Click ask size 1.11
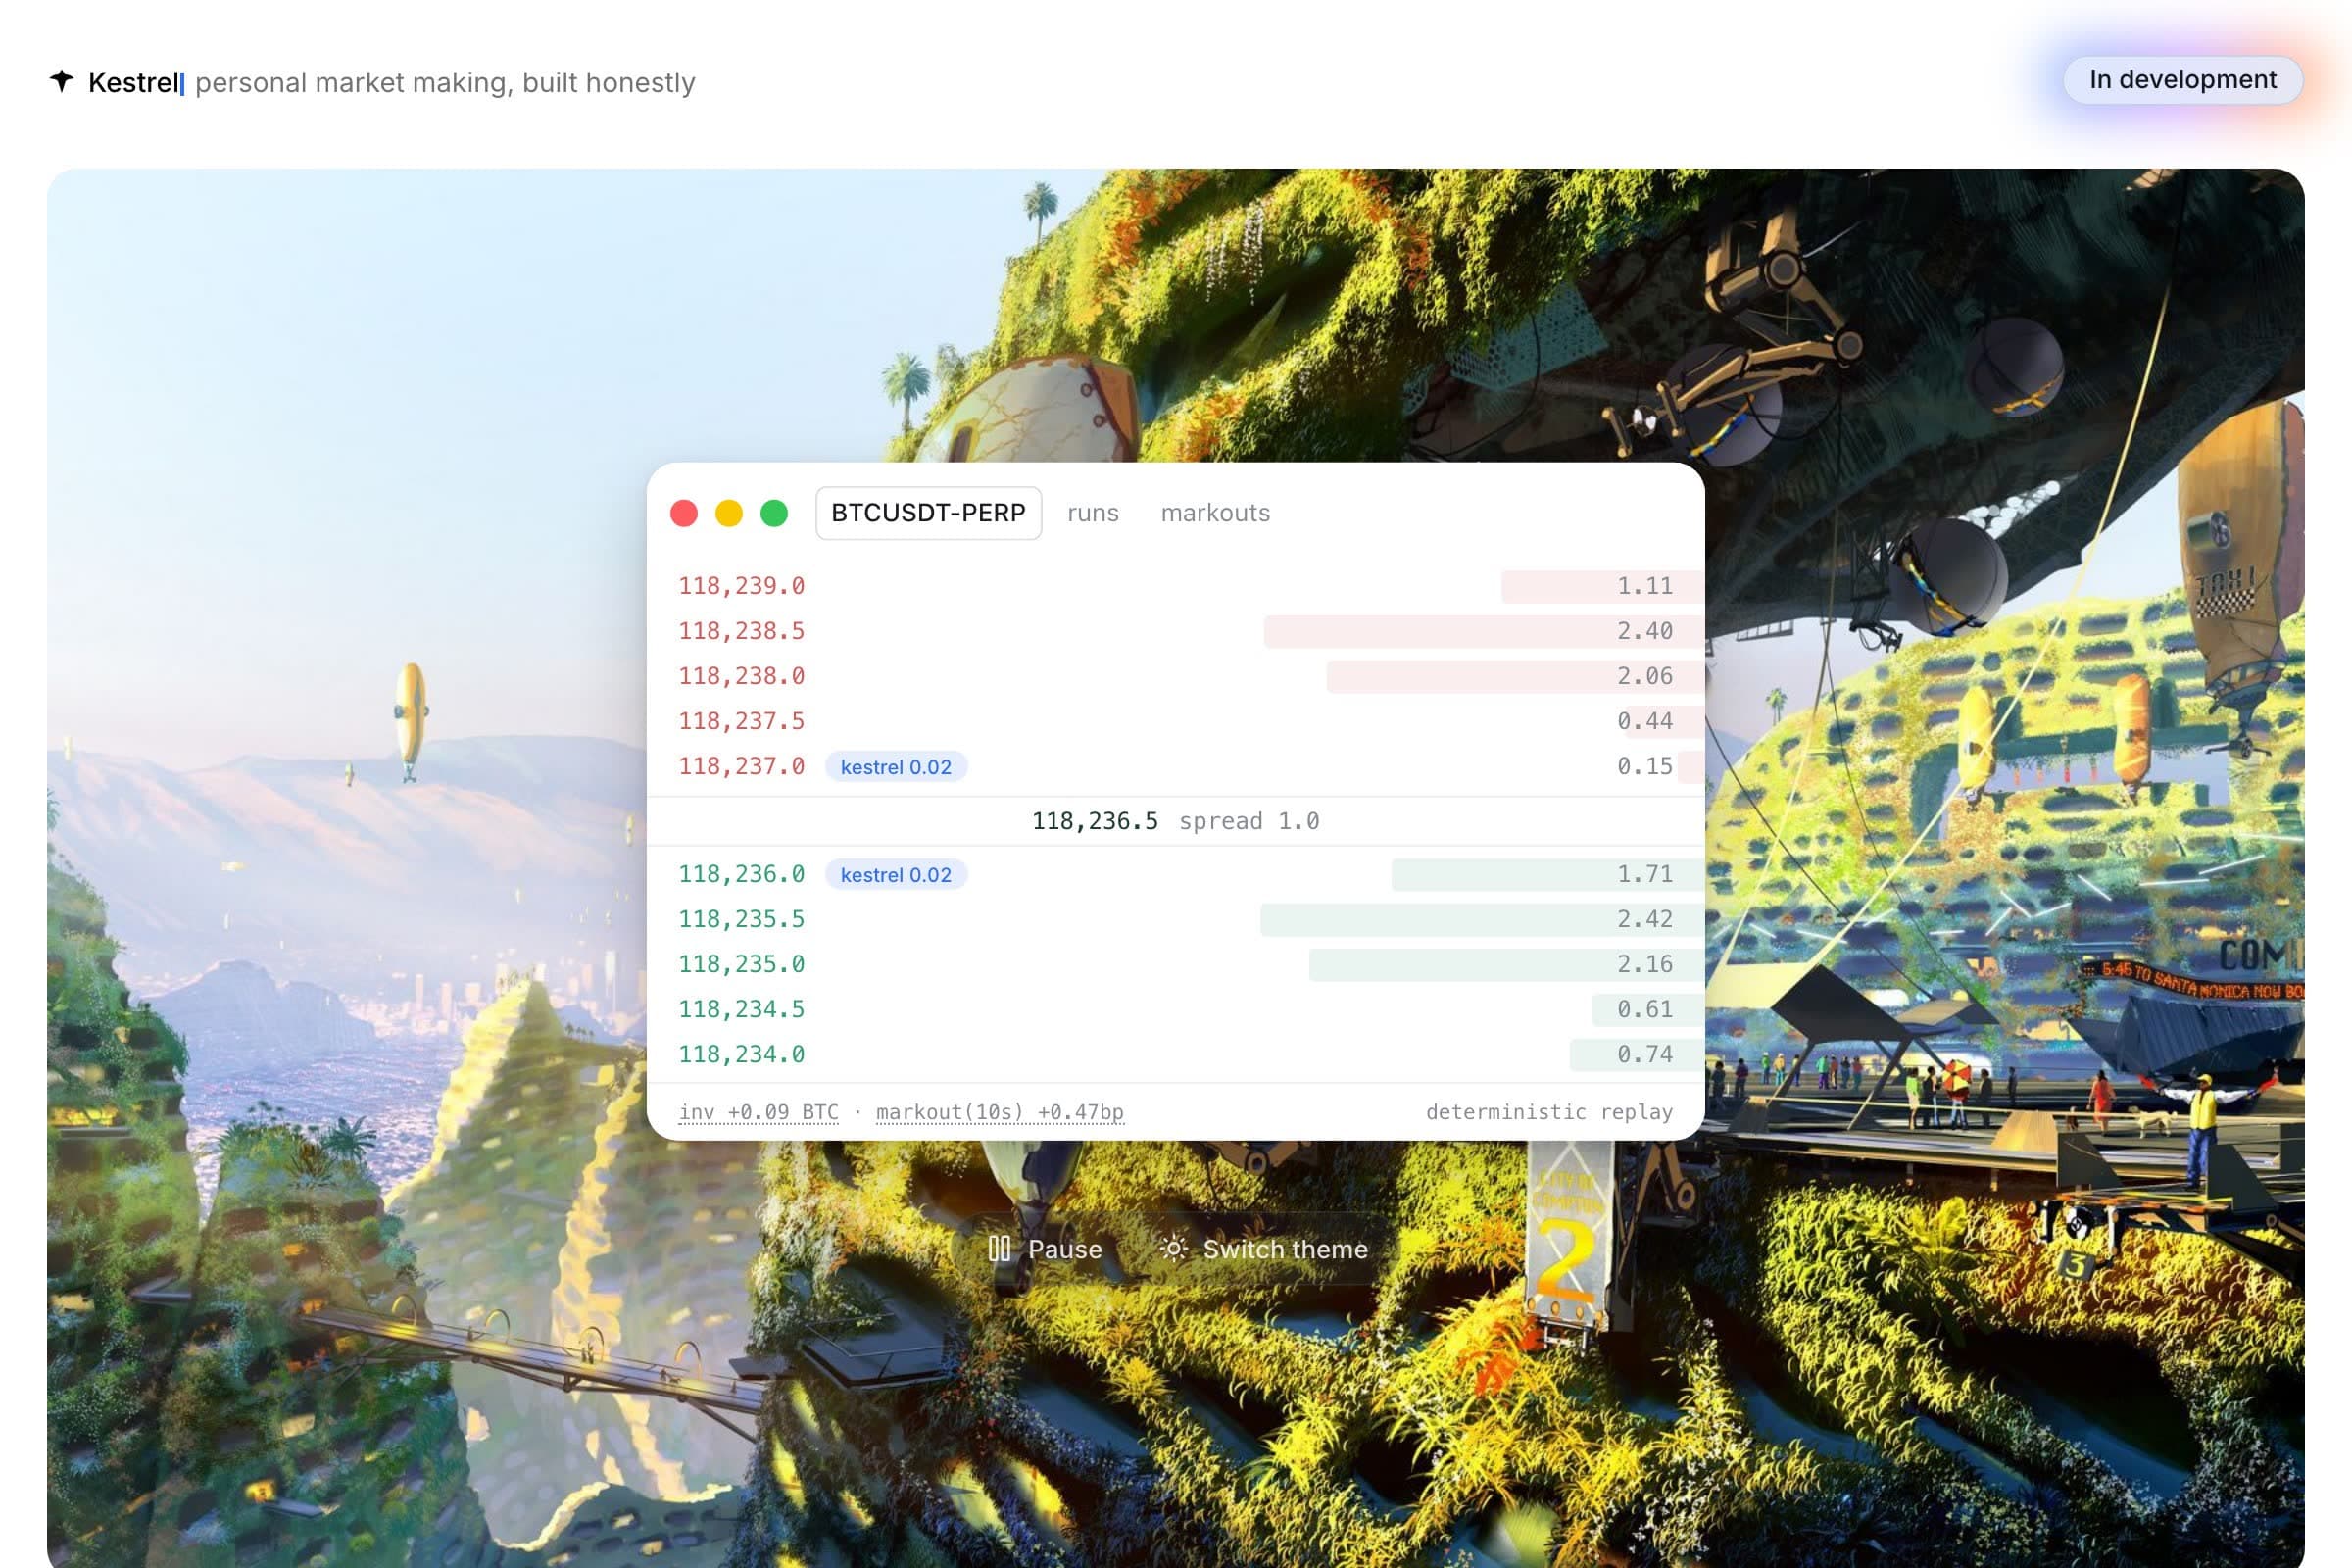The height and width of the screenshot is (1568, 2352). click(1645, 586)
